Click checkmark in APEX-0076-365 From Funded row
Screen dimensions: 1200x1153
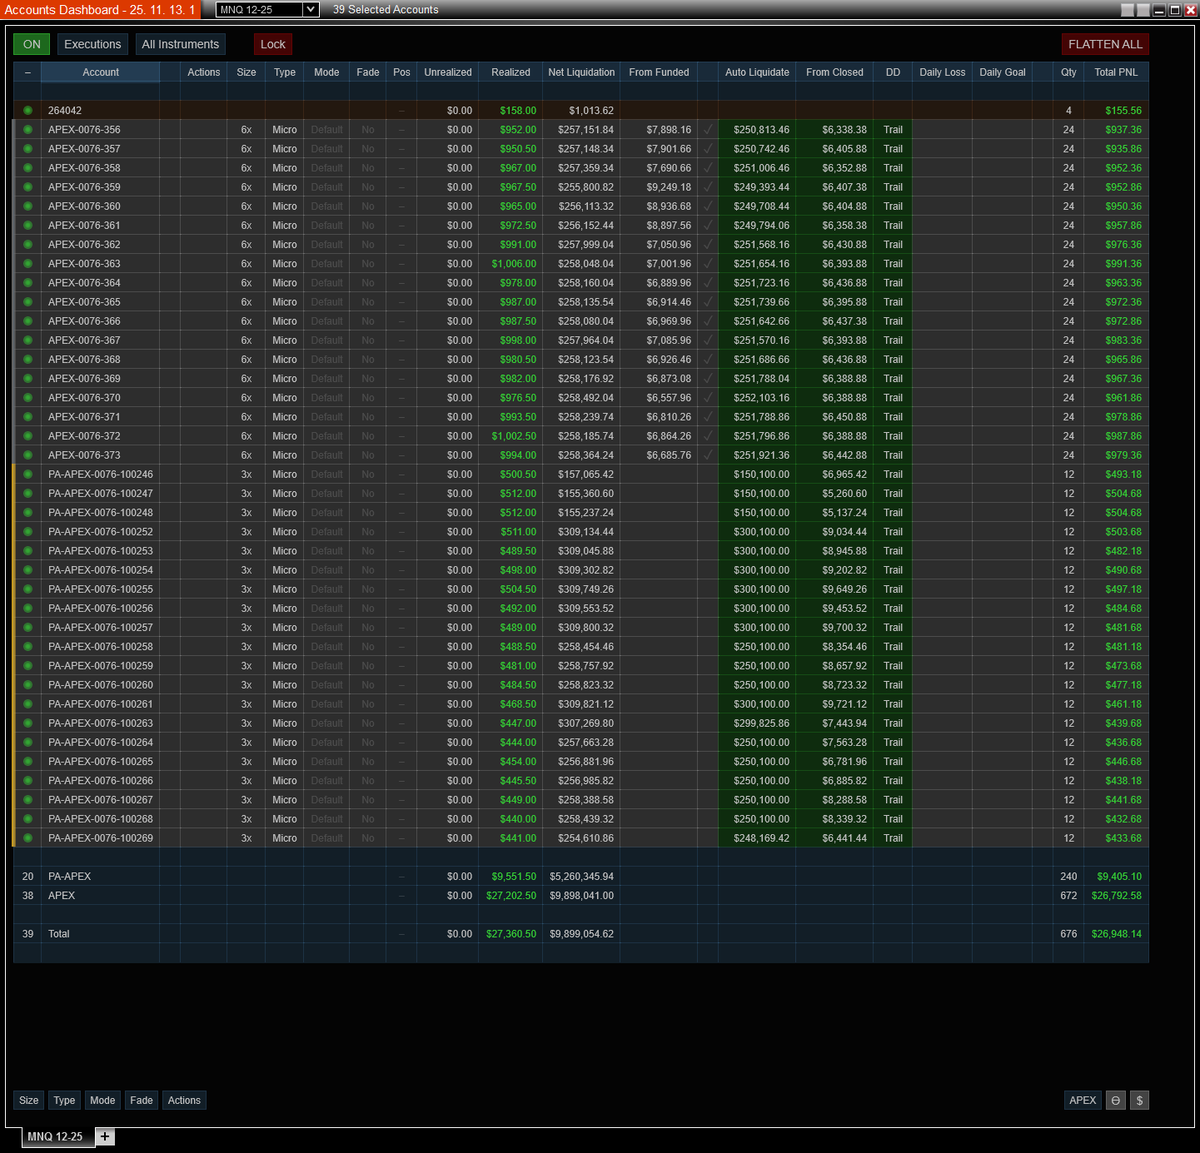click(x=708, y=302)
